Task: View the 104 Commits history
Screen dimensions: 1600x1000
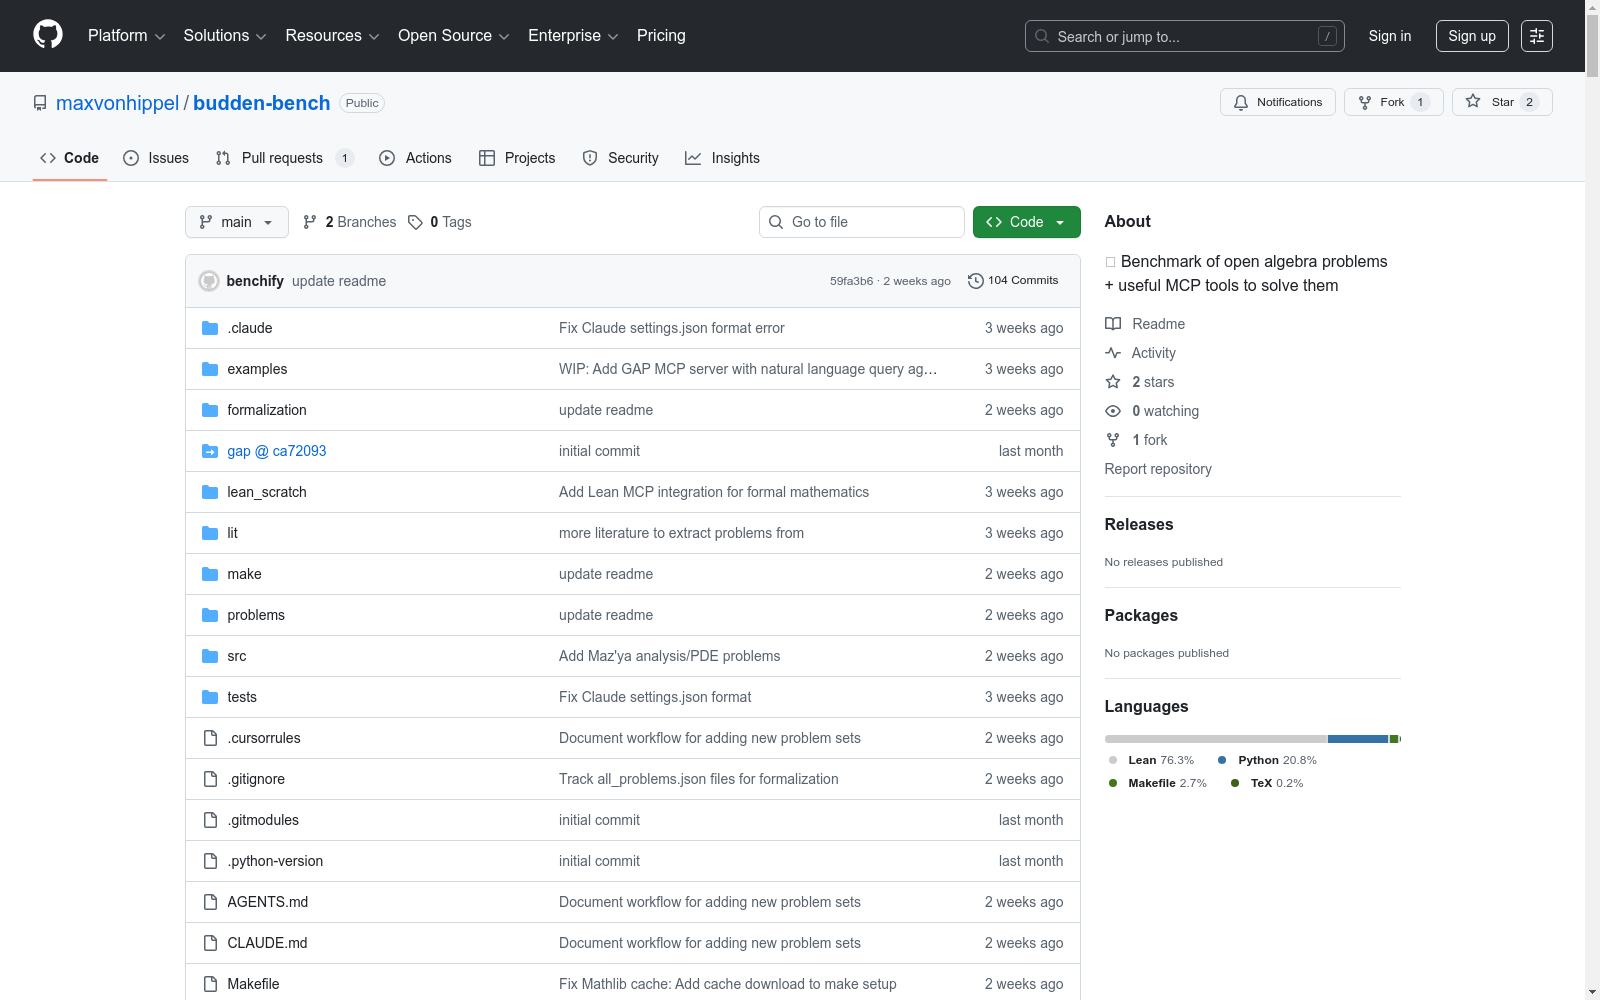Action: pos(1013,281)
